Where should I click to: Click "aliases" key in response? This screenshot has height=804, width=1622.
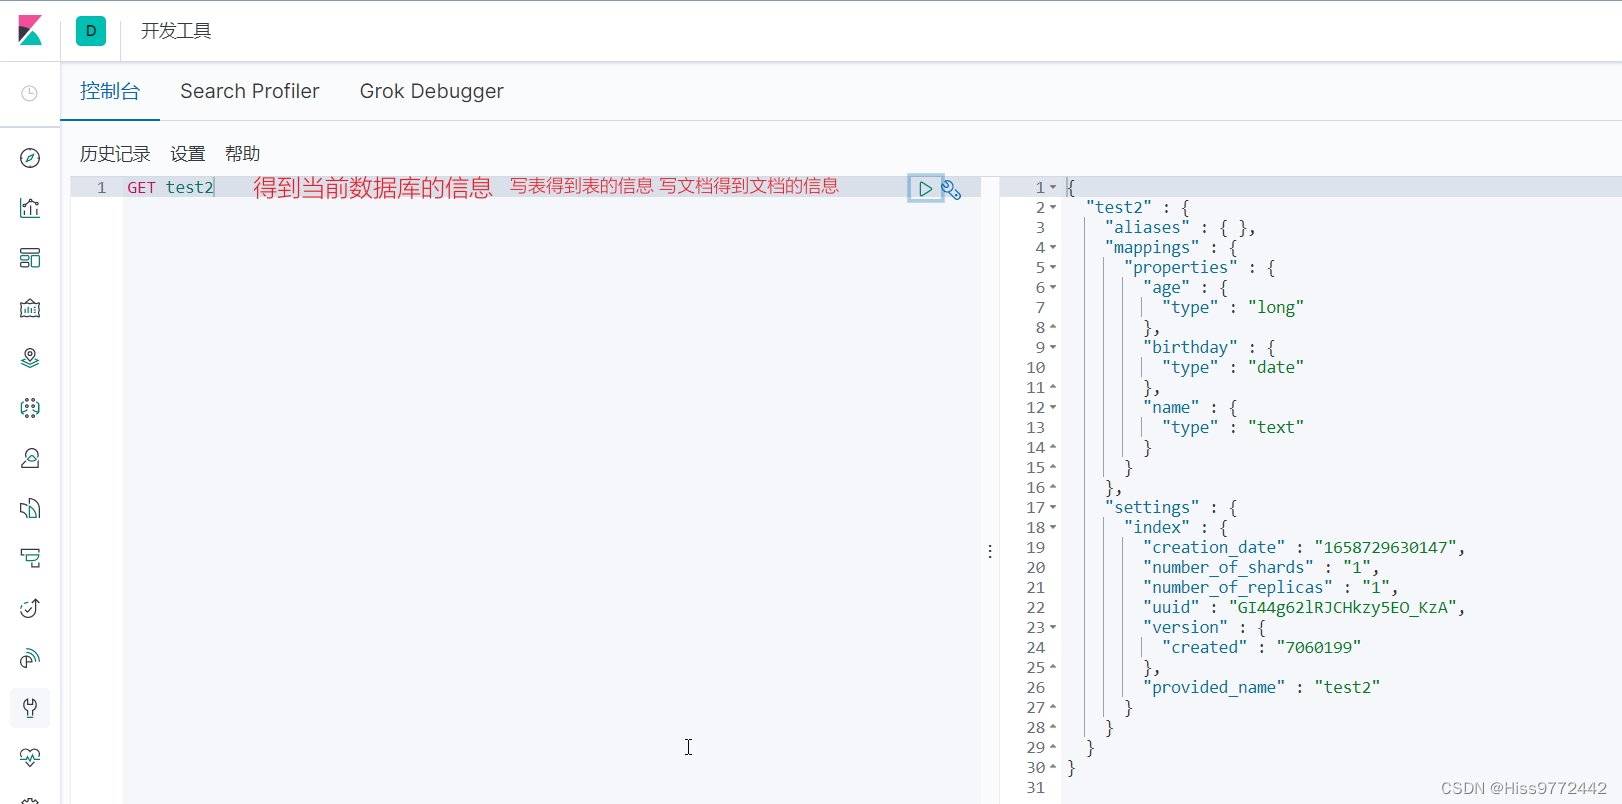click(1147, 227)
